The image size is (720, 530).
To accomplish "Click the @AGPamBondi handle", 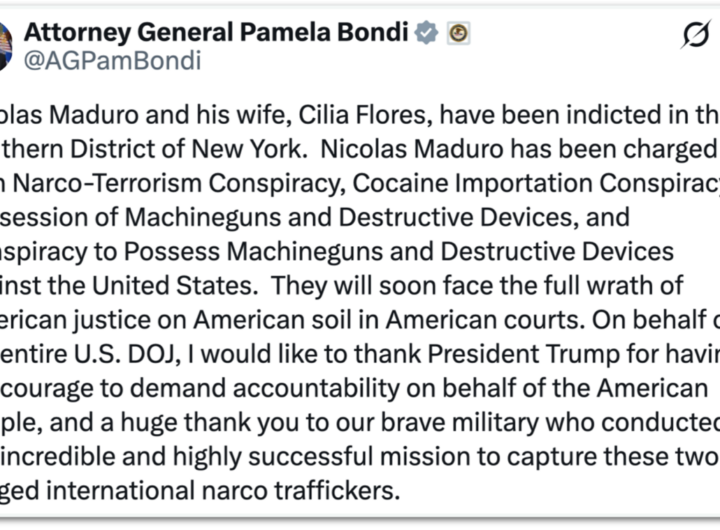I will tap(112, 61).
